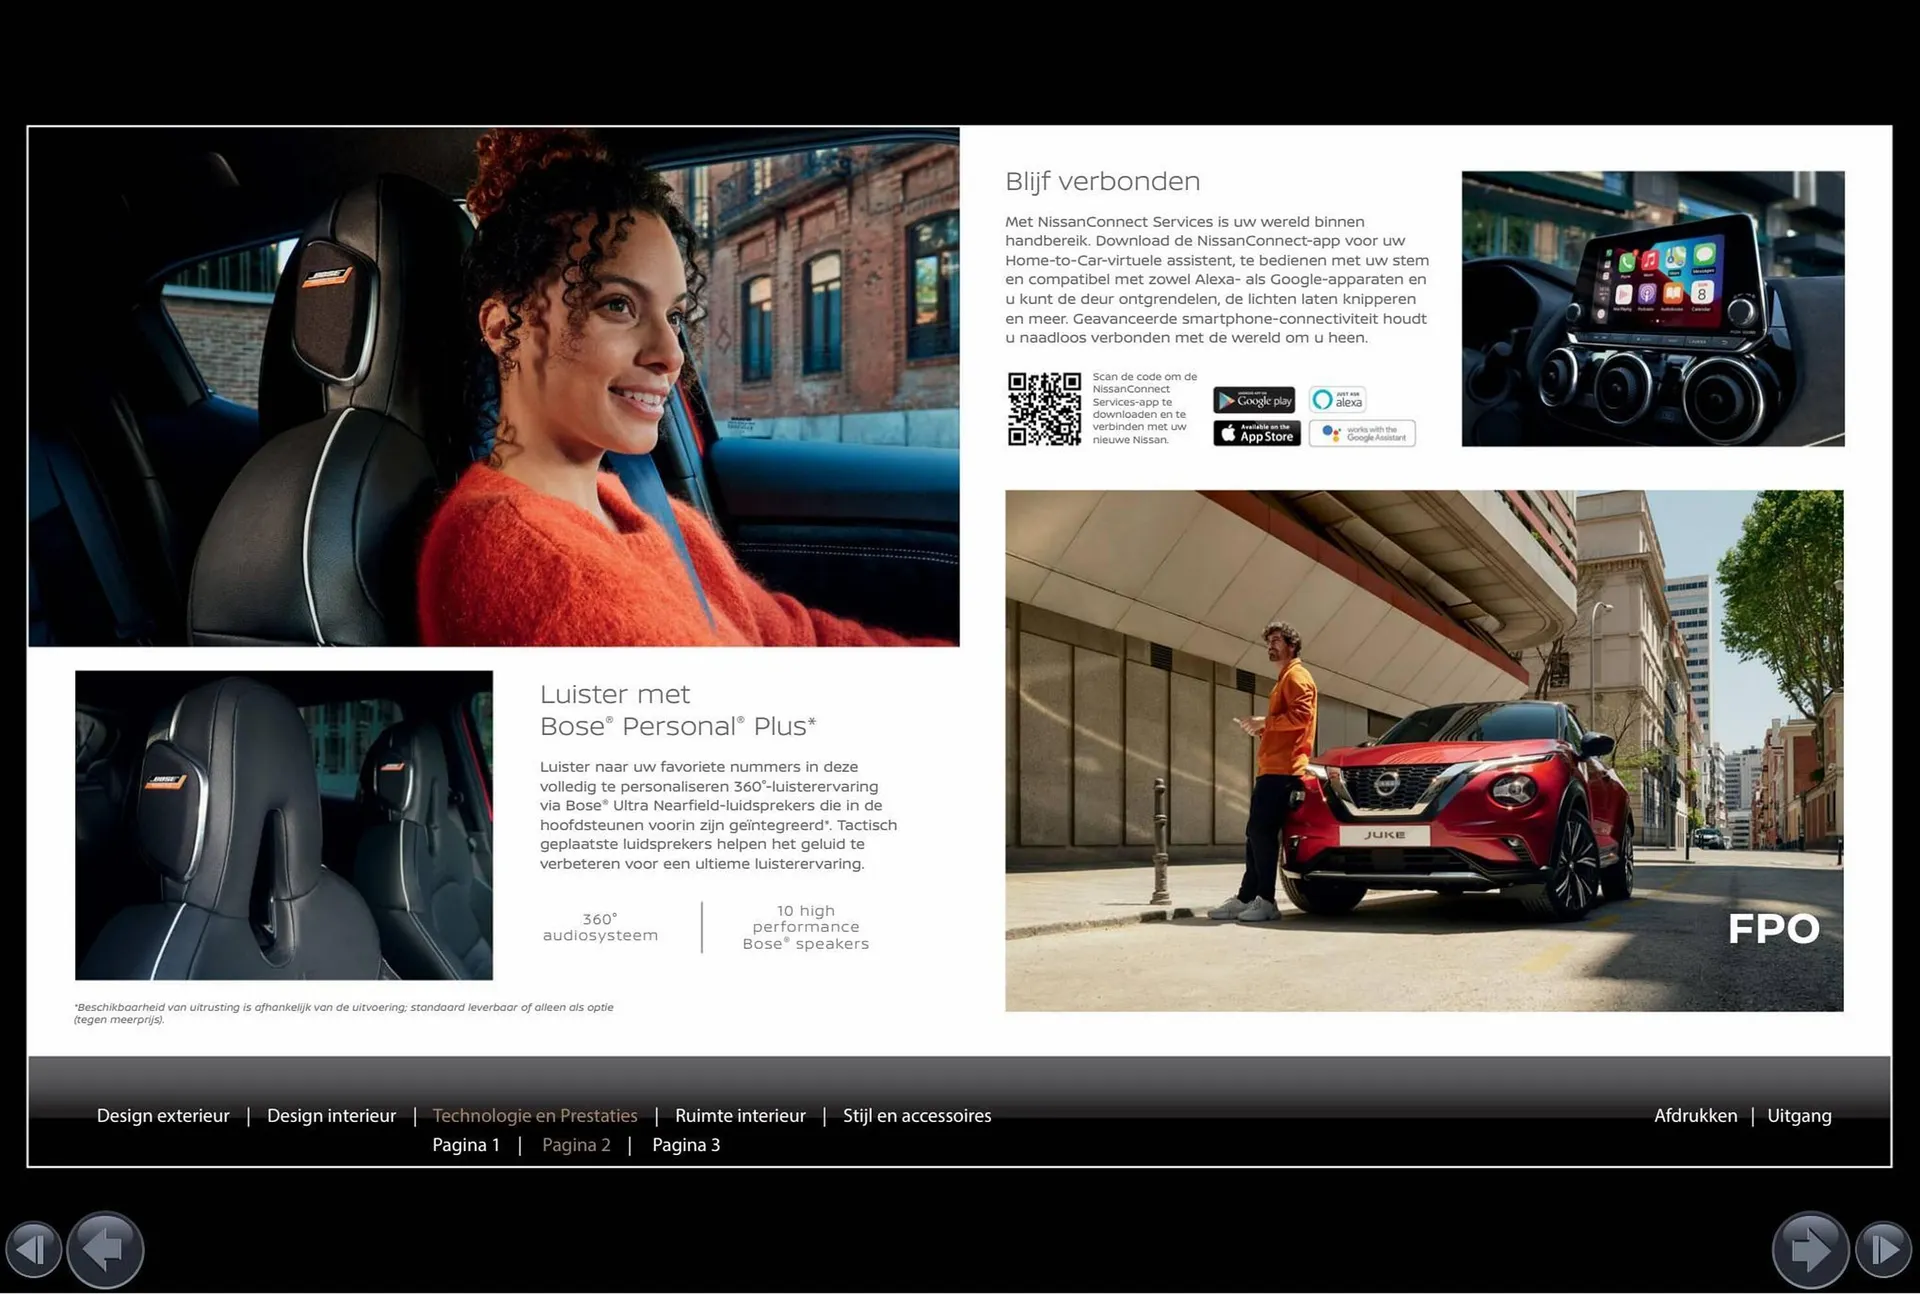Select Pagina 2 link
The image size is (1920, 1294).
(x=576, y=1145)
